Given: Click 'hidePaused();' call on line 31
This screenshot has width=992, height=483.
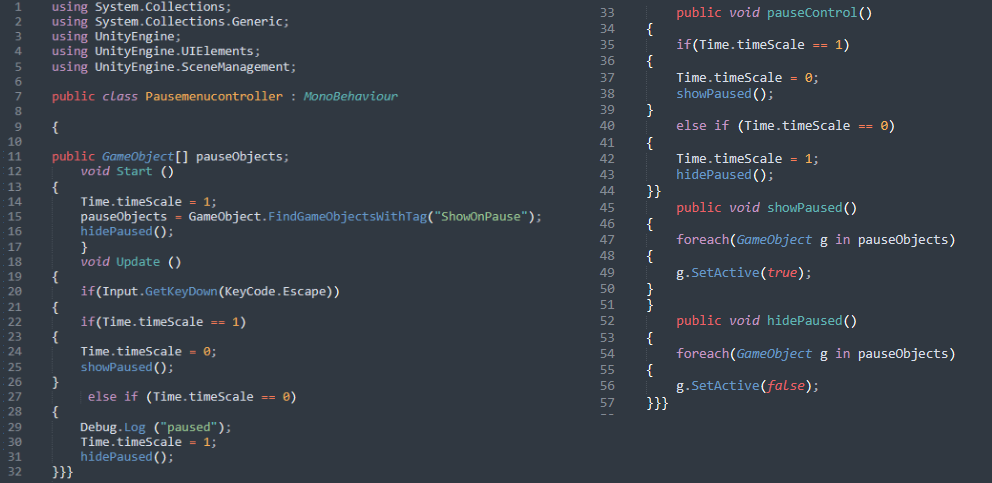Looking at the screenshot, I should pos(127,457).
